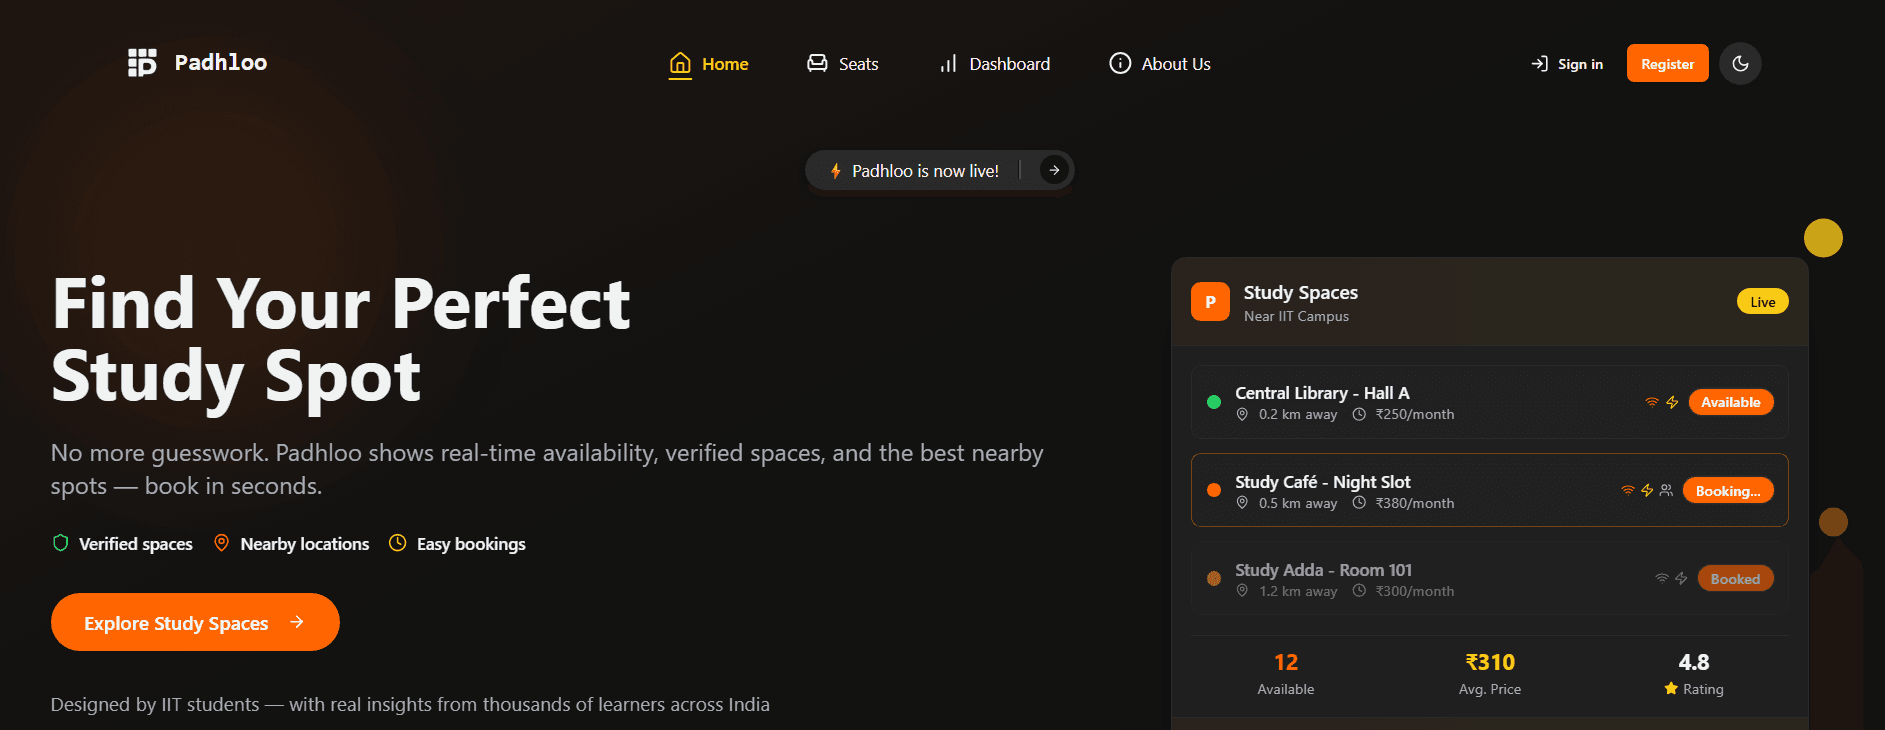
Task: Expand the 'Padhloo is now live!' announcement arrow
Action: (1053, 170)
